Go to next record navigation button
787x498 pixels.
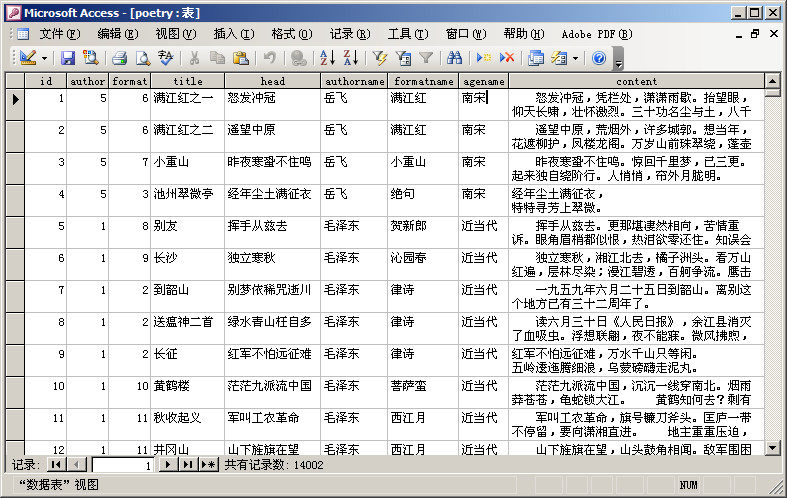coord(168,465)
